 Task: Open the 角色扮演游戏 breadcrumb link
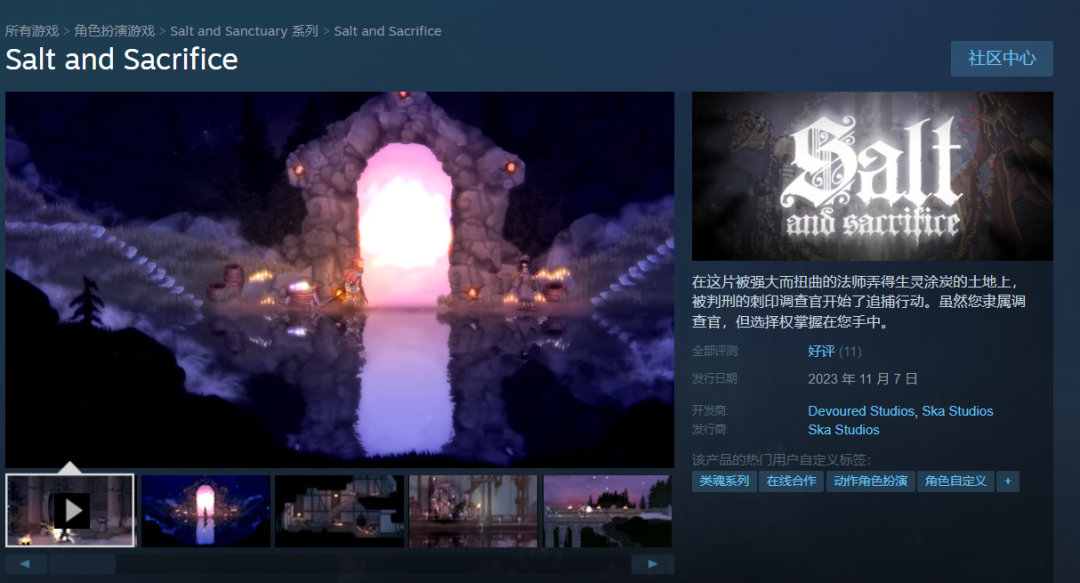coord(114,31)
